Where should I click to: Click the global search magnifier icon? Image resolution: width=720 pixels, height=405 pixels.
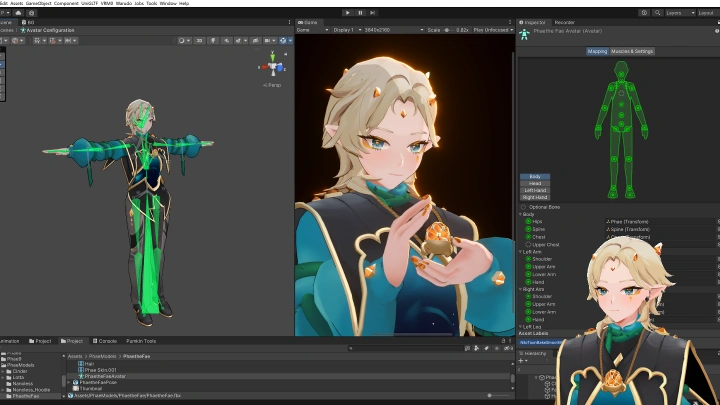[658, 13]
